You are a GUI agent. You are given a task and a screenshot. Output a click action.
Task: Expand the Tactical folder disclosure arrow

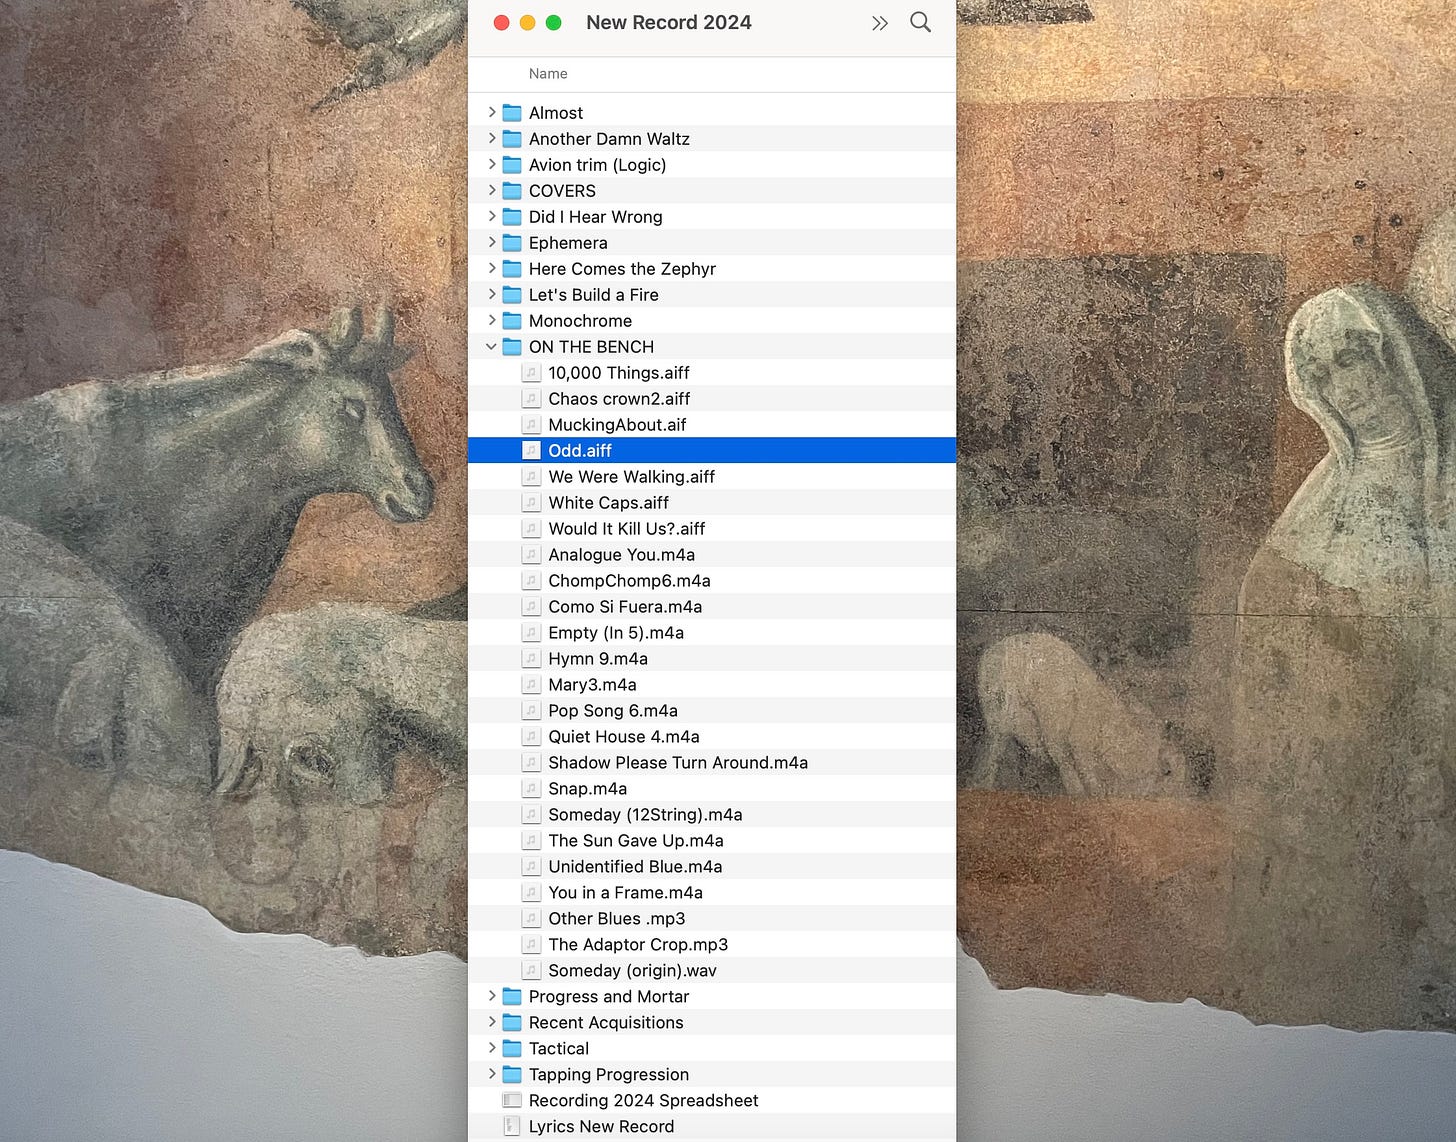[491, 1049]
